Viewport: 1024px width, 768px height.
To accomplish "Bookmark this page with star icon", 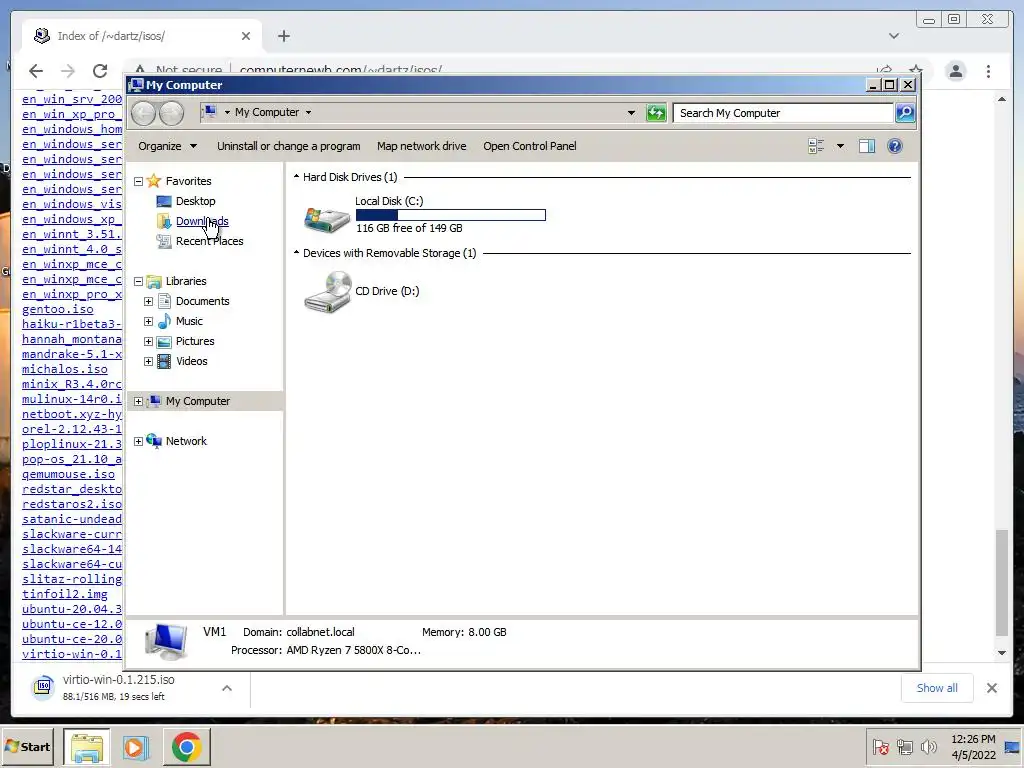I will tap(916, 70).
